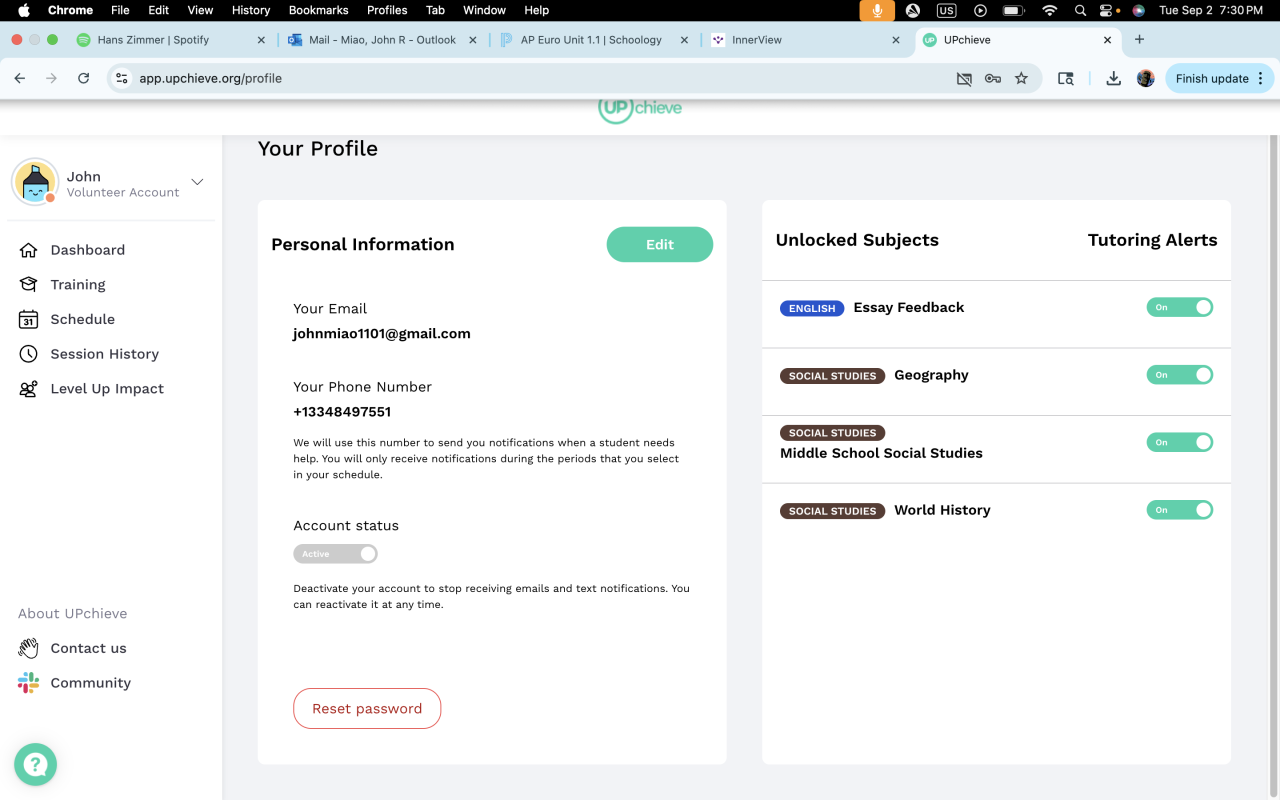This screenshot has width=1280, height=800.
Task: Open the Dashboard home icon
Action: 29,250
